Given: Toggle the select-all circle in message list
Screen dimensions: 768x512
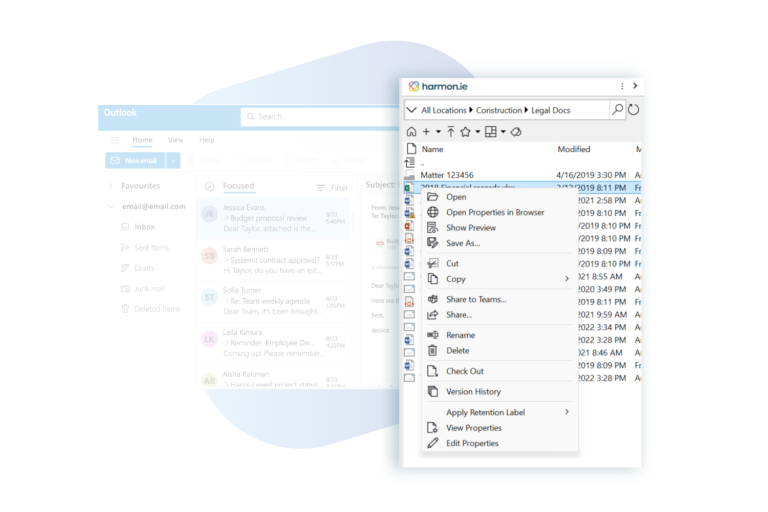Looking at the screenshot, I should [x=209, y=187].
